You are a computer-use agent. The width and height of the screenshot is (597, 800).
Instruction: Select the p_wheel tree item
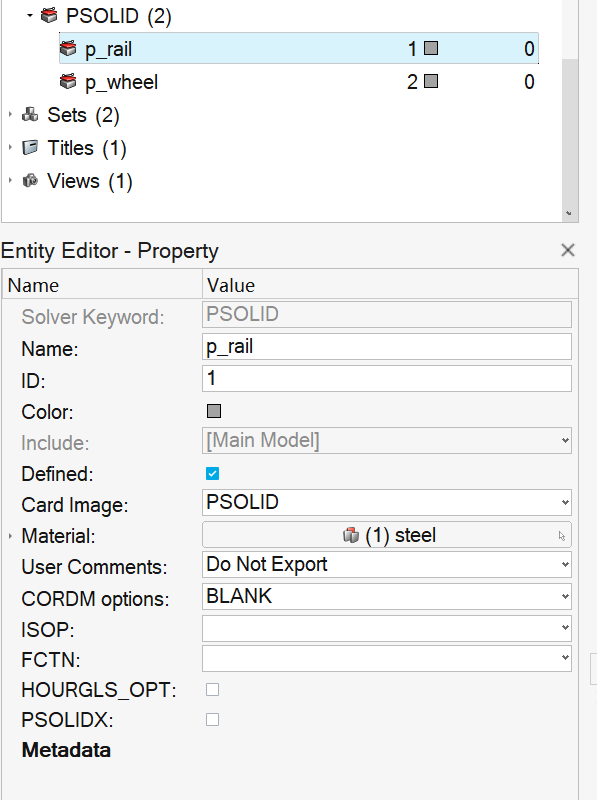(298, 82)
